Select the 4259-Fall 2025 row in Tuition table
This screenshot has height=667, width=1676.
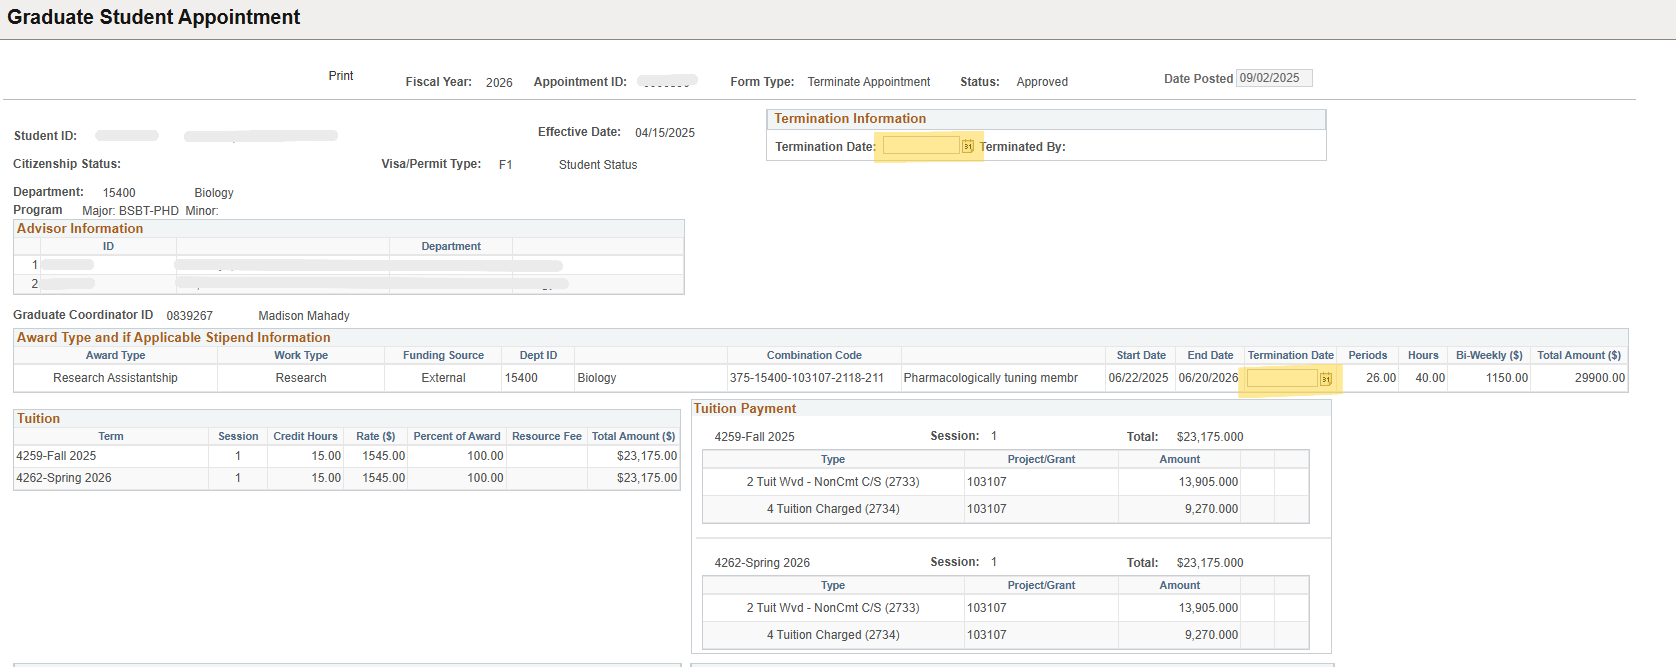[x=57, y=456]
